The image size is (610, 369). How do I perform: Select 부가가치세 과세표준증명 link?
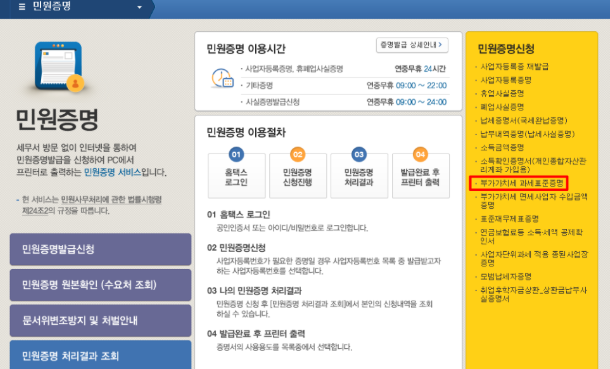(x=521, y=183)
